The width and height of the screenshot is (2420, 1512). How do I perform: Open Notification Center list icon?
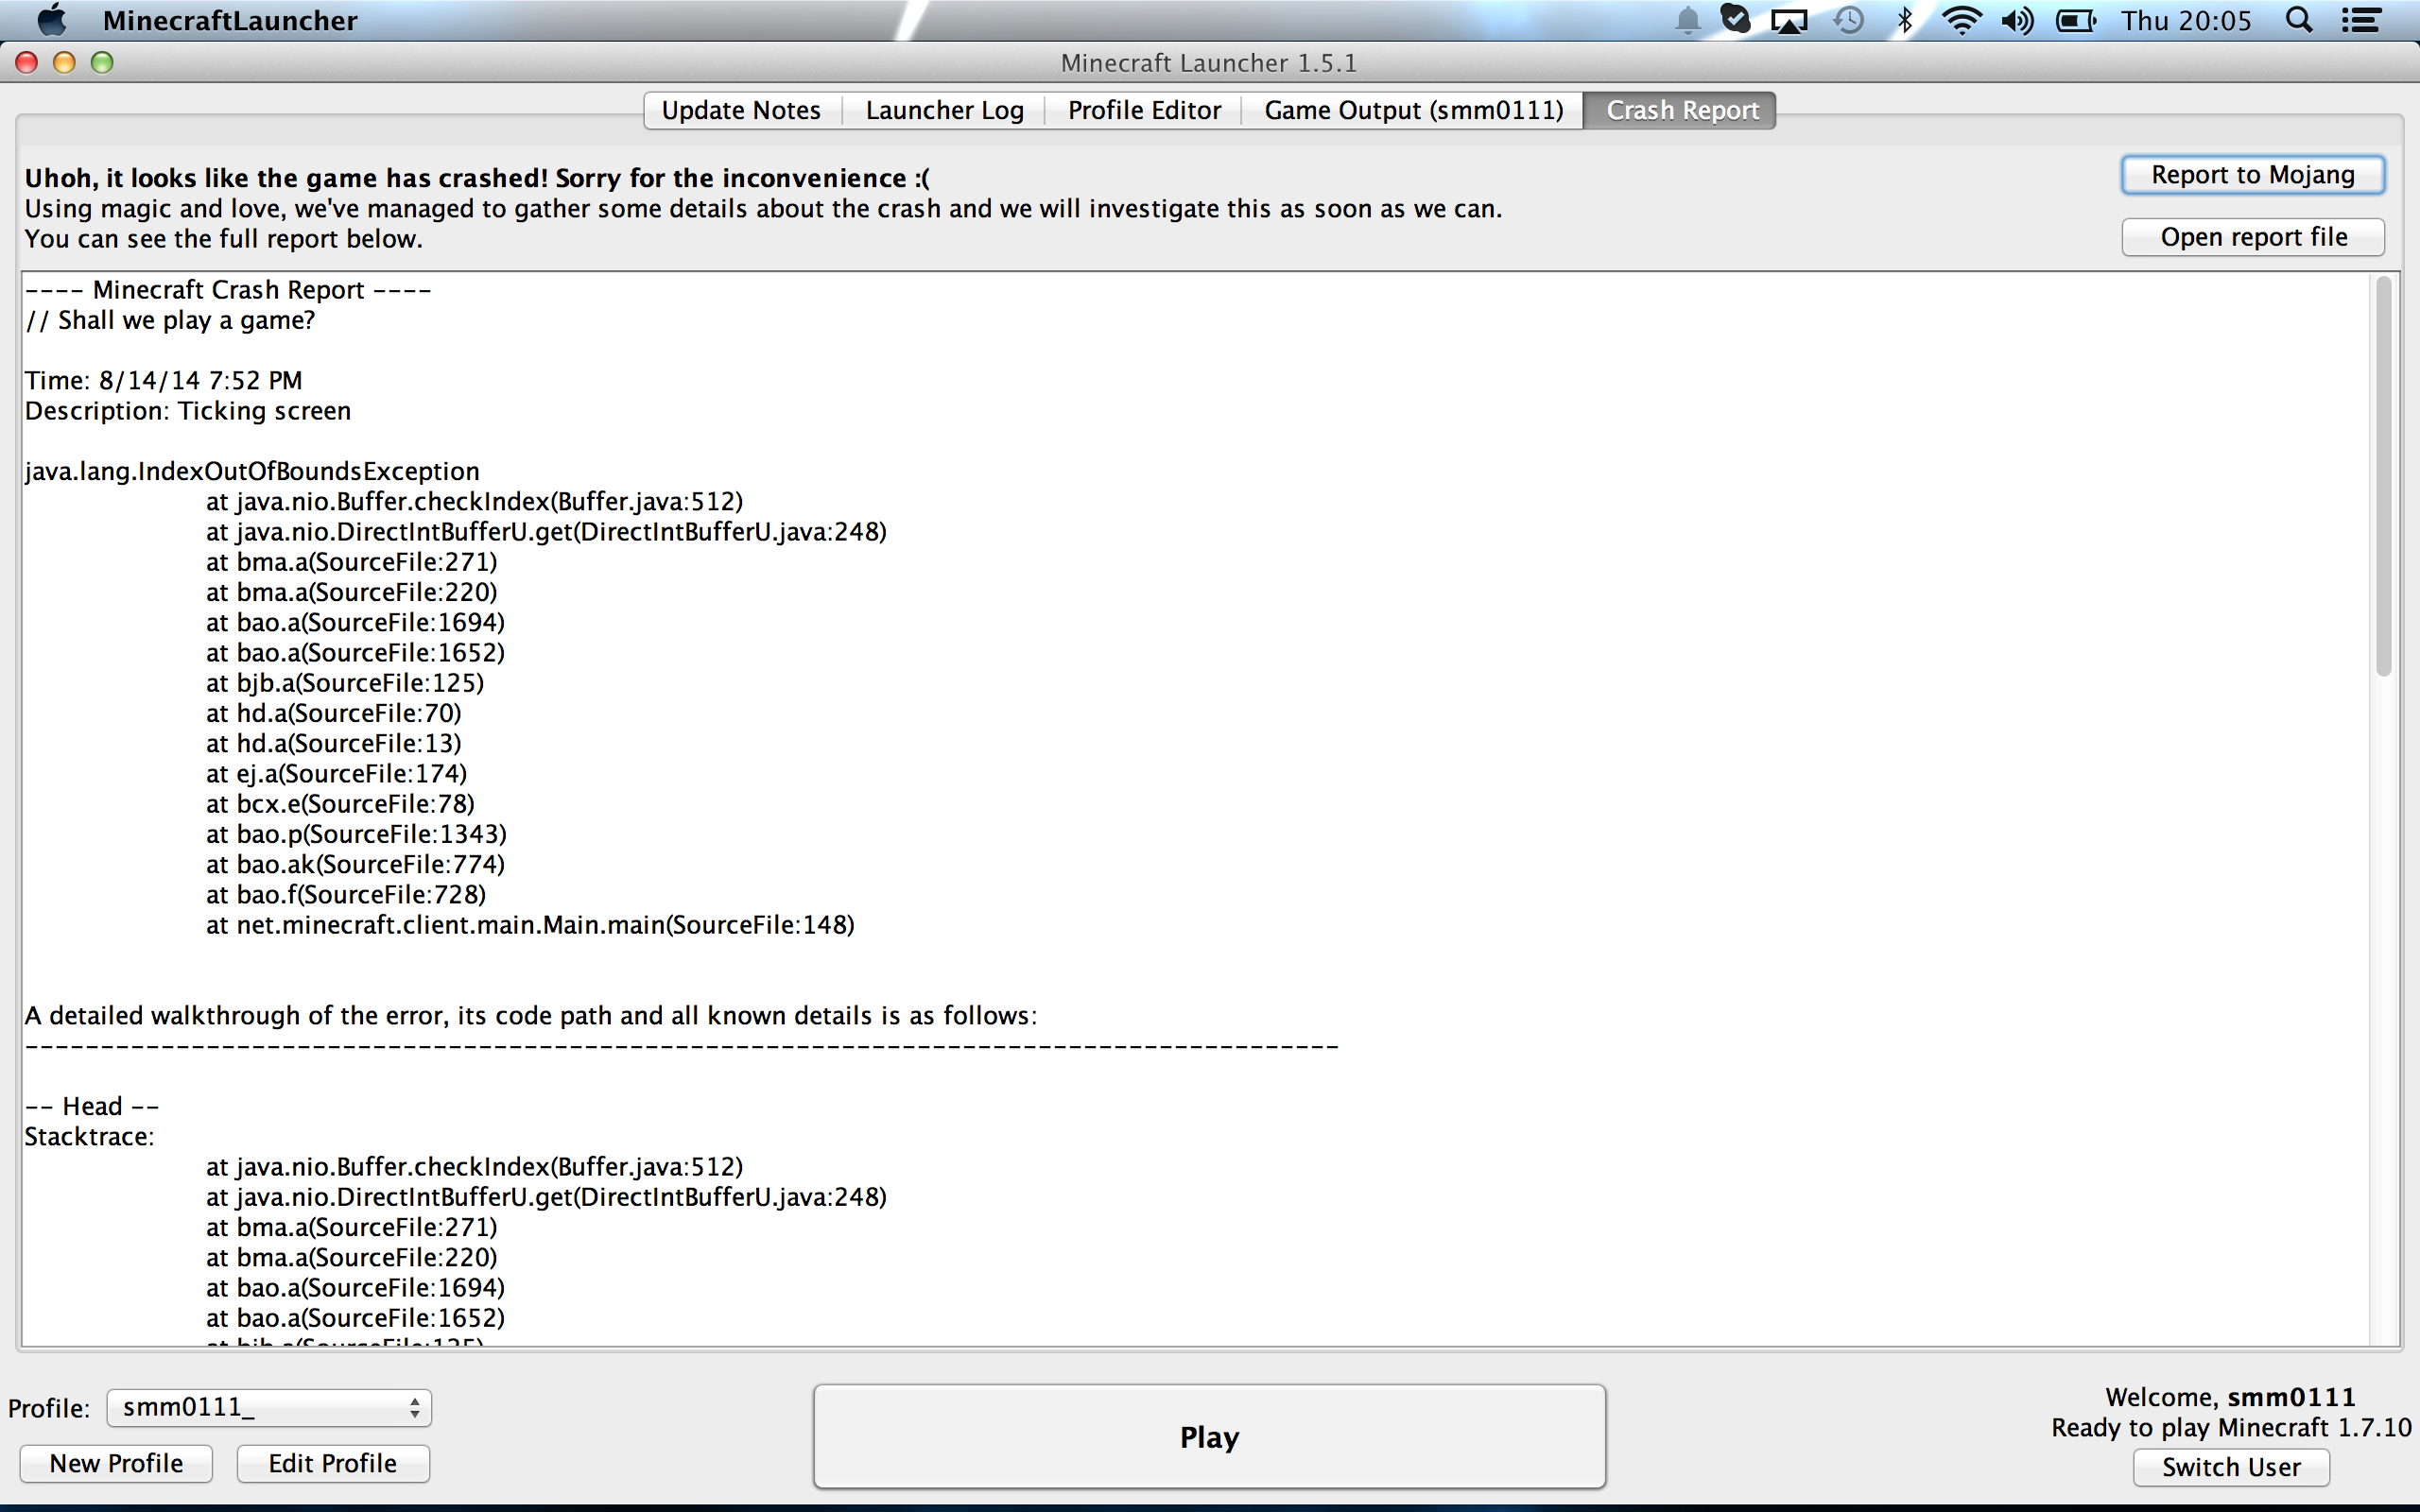coord(2362,20)
